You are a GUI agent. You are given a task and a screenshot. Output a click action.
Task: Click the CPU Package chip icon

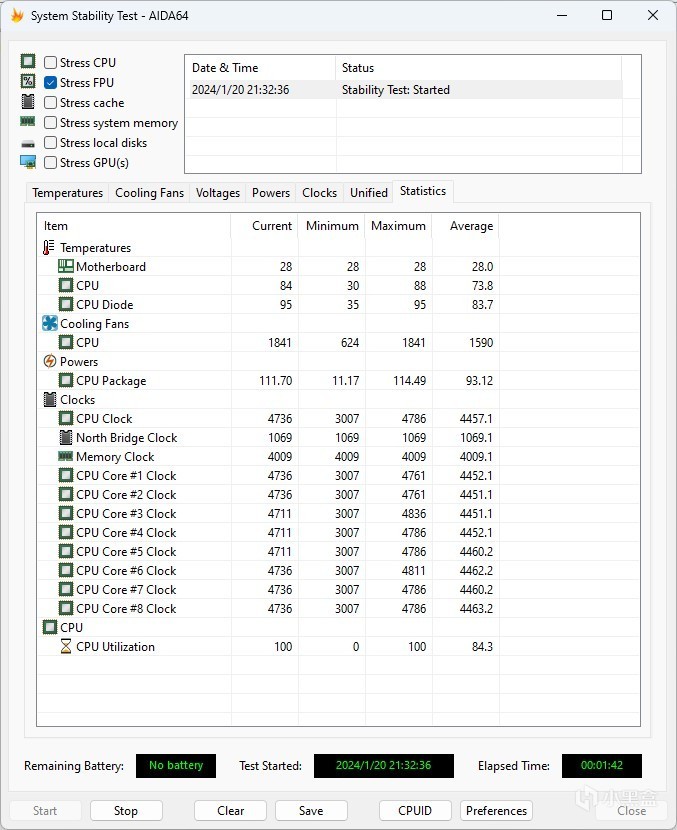[x=66, y=380]
